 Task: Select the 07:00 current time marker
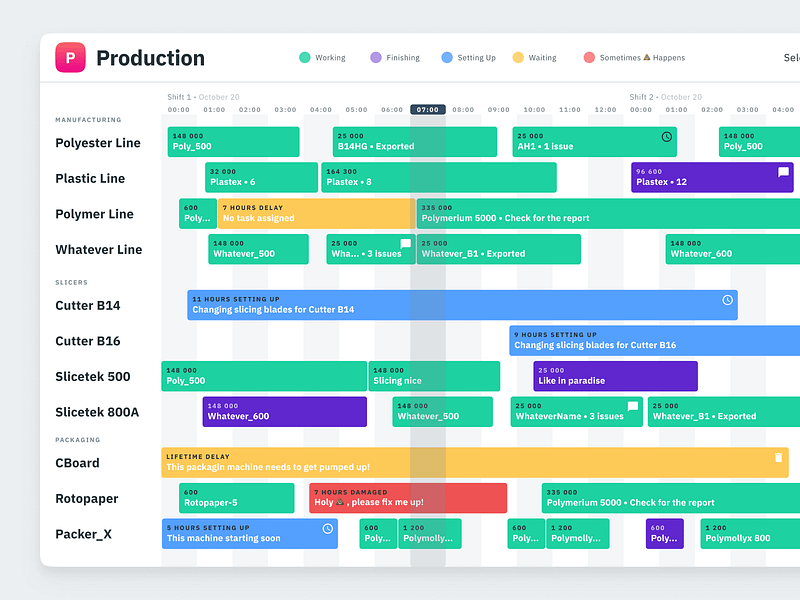(x=428, y=110)
